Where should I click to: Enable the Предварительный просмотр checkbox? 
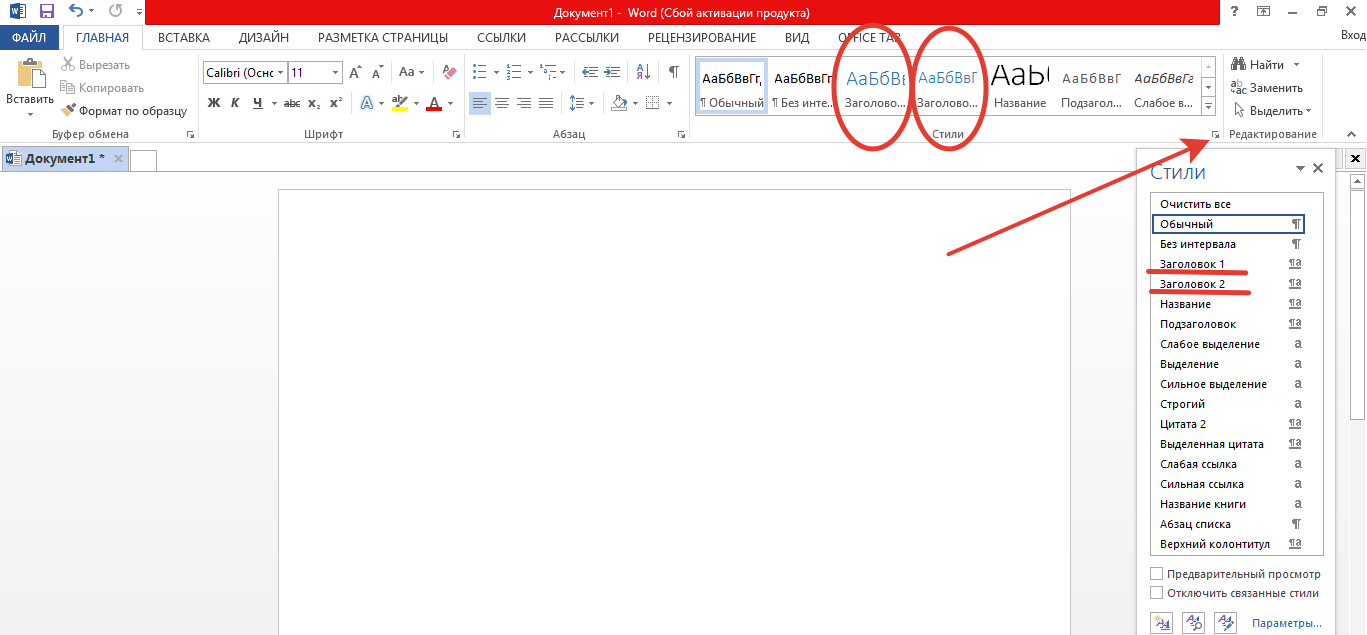1157,574
